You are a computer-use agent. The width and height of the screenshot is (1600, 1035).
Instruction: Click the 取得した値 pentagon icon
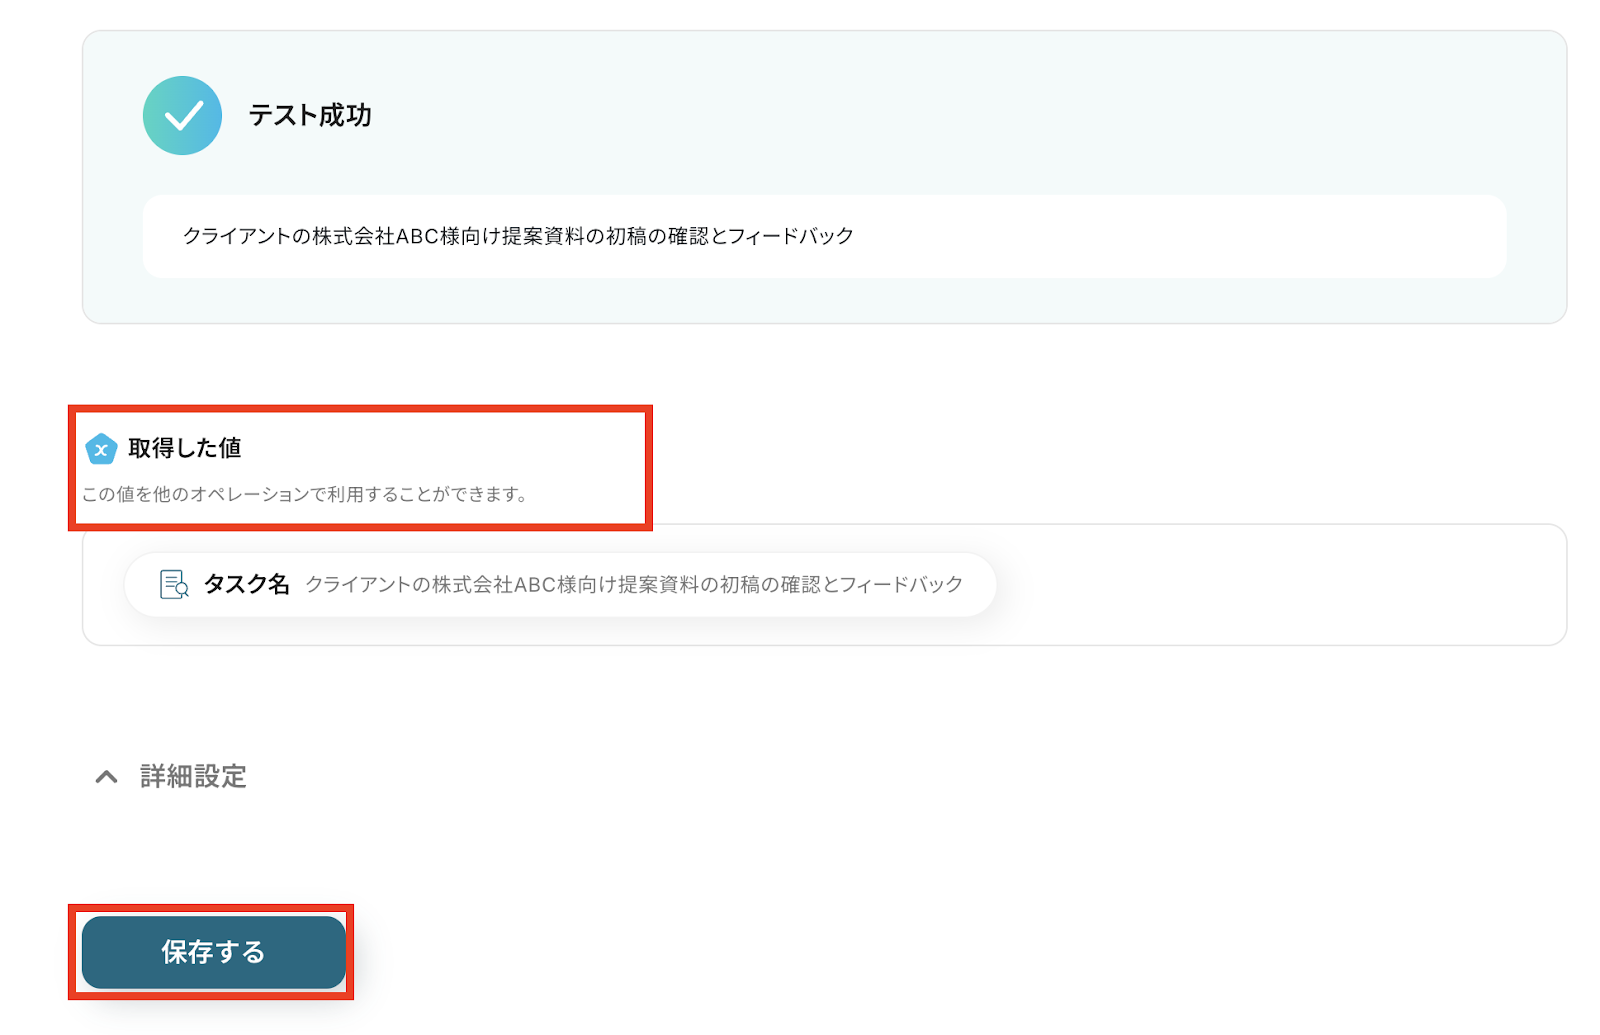point(101,449)
